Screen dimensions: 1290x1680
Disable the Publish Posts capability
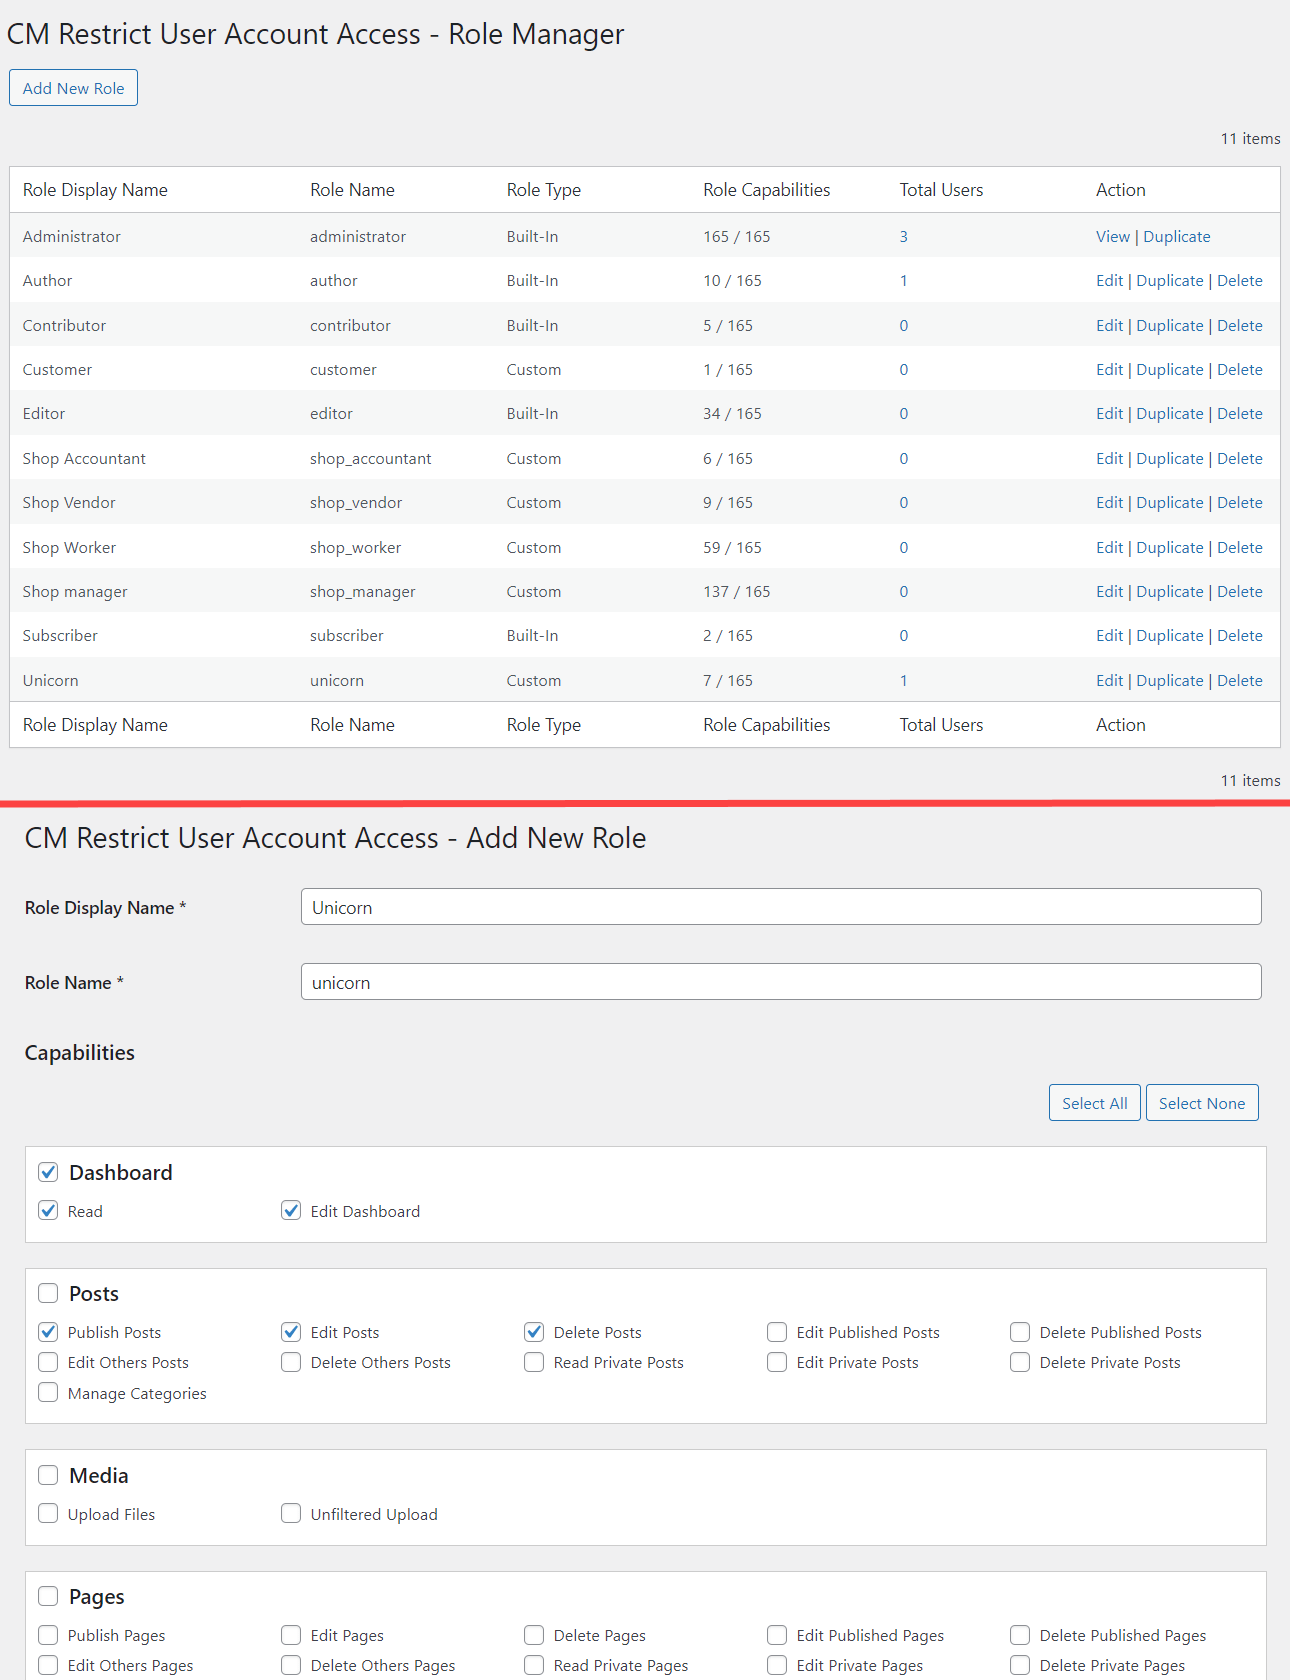48,1332
